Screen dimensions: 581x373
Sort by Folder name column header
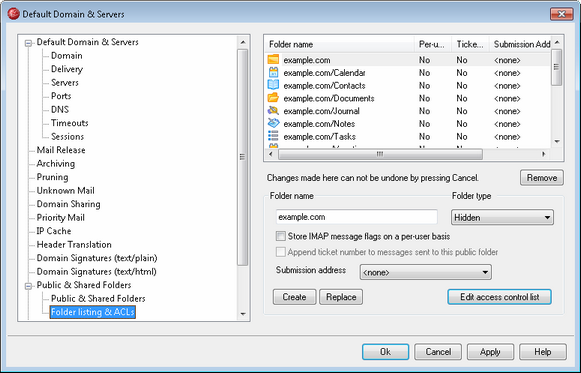(x=340, y=44)
